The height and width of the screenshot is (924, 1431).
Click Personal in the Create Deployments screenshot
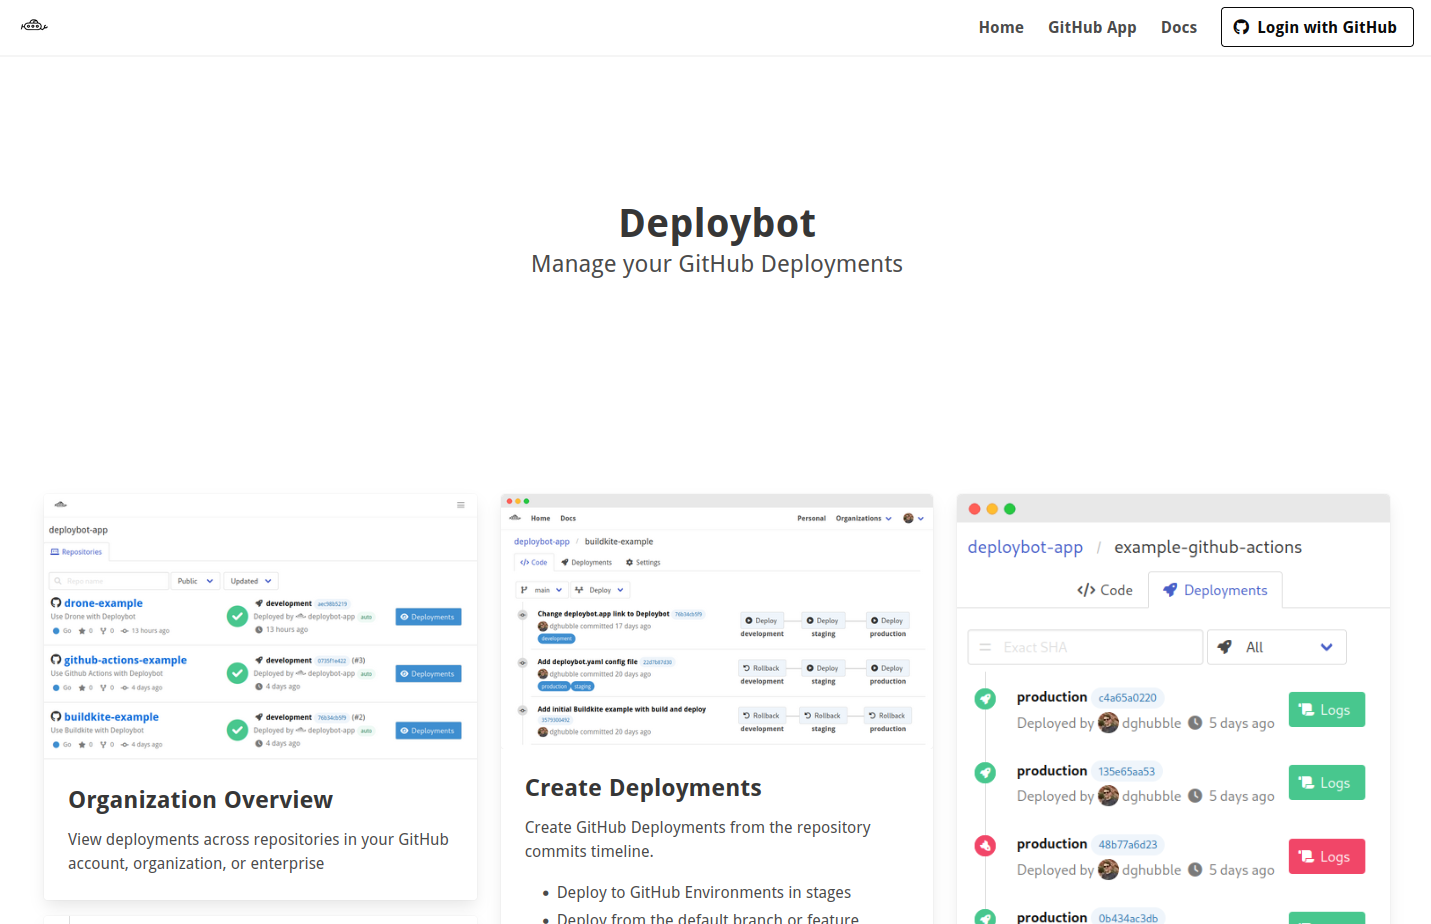[x=811, y=518]
